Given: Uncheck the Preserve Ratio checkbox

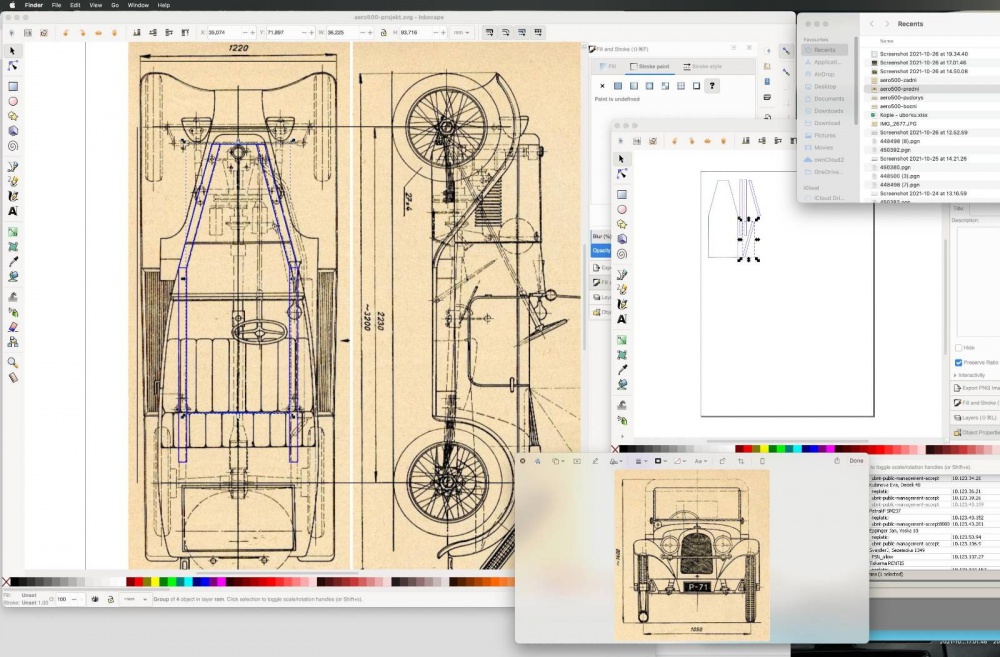Looking at the screenshot, I should pyautogui.click(x=959, y=362).
